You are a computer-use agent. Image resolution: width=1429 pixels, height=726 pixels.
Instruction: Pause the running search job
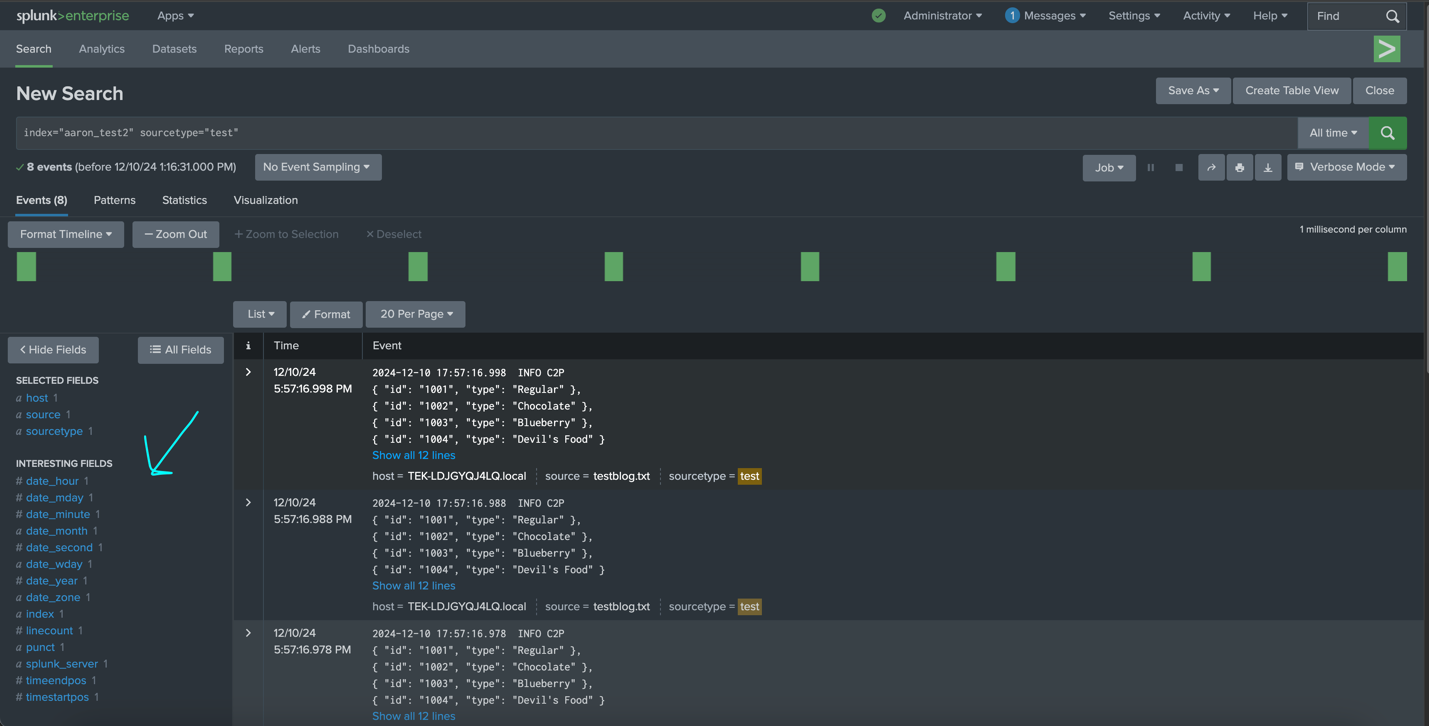[1151, 167]
